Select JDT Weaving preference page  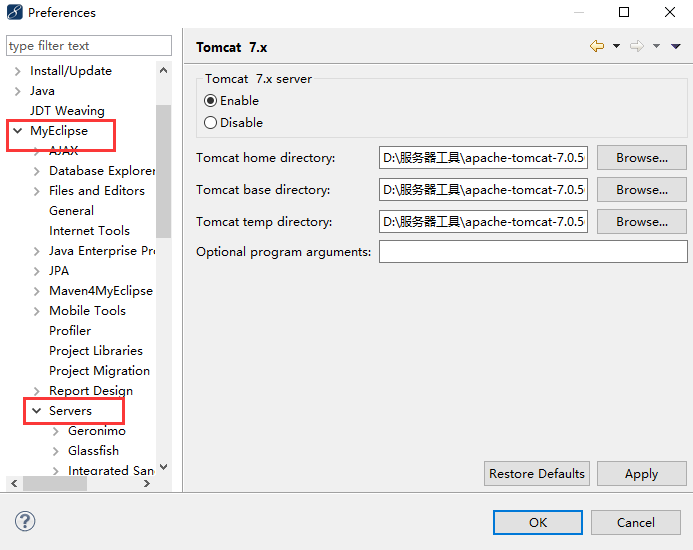pyautogui.click(x=67, y=111)
